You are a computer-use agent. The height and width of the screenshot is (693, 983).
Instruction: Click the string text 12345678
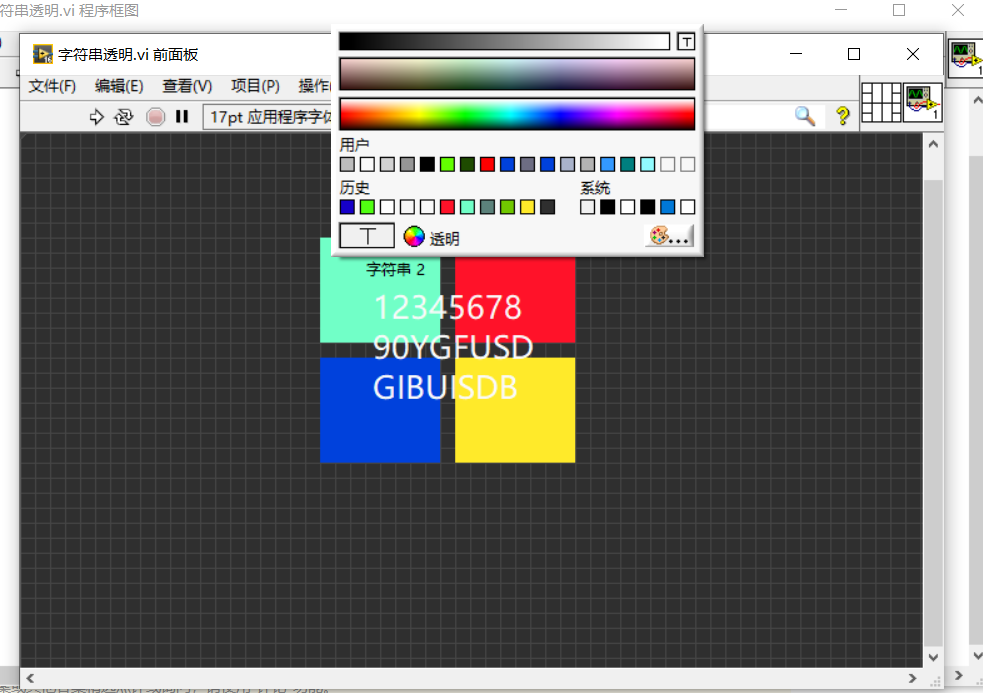[x=448, y=307]
